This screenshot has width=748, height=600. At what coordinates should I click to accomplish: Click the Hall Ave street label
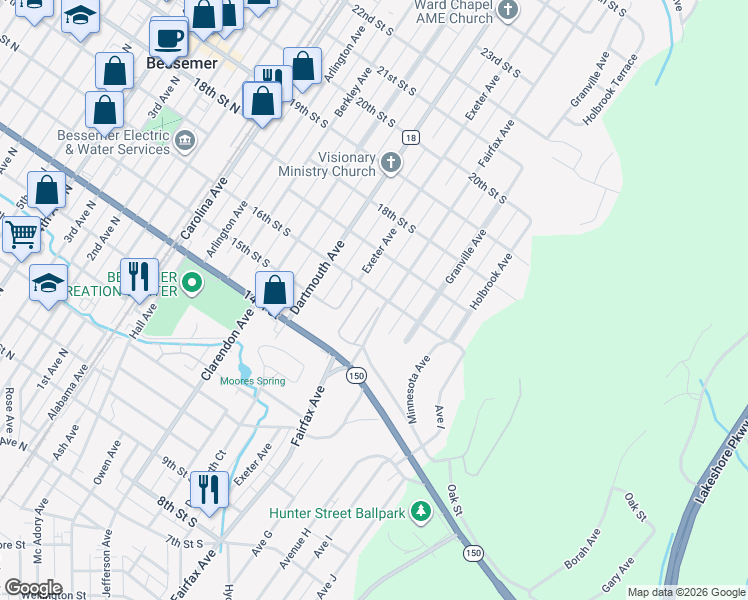pyautogui.click(x=143, y=321)
